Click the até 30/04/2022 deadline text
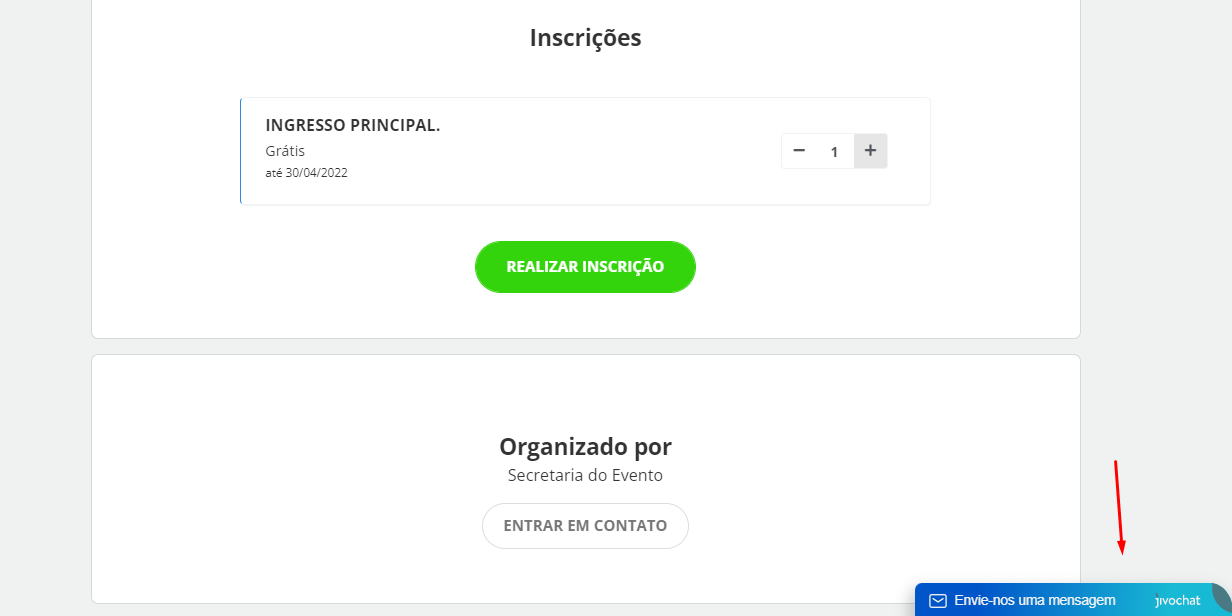 [x=306, y=173]
